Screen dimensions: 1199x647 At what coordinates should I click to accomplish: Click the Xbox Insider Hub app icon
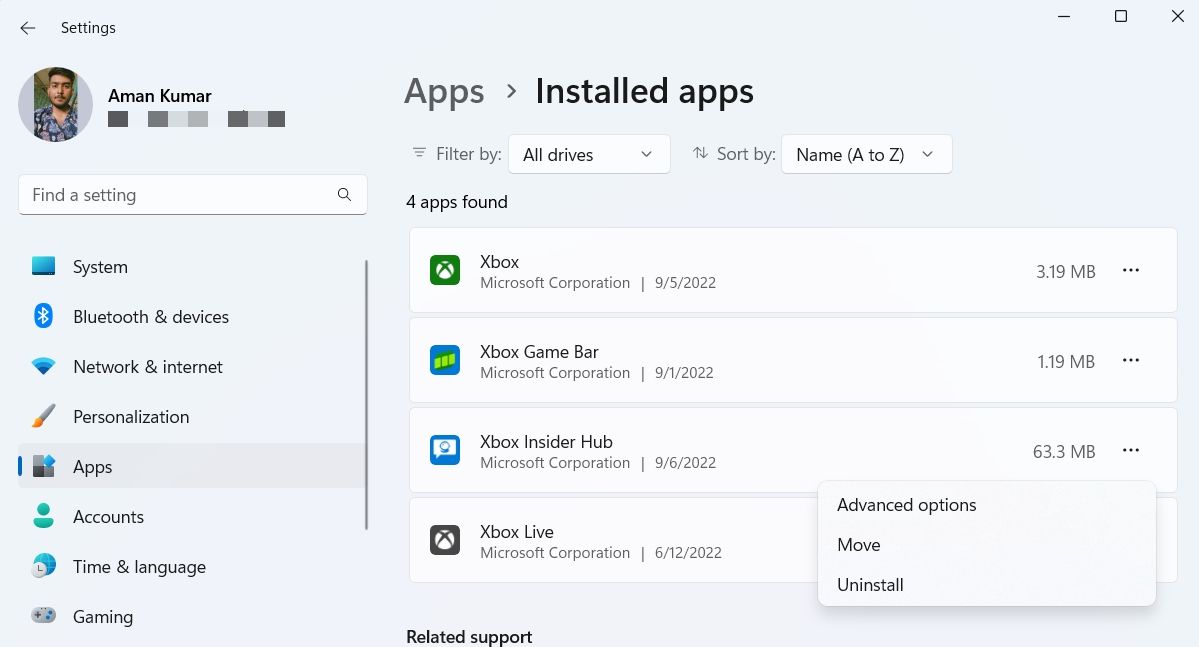pos(444,450)
